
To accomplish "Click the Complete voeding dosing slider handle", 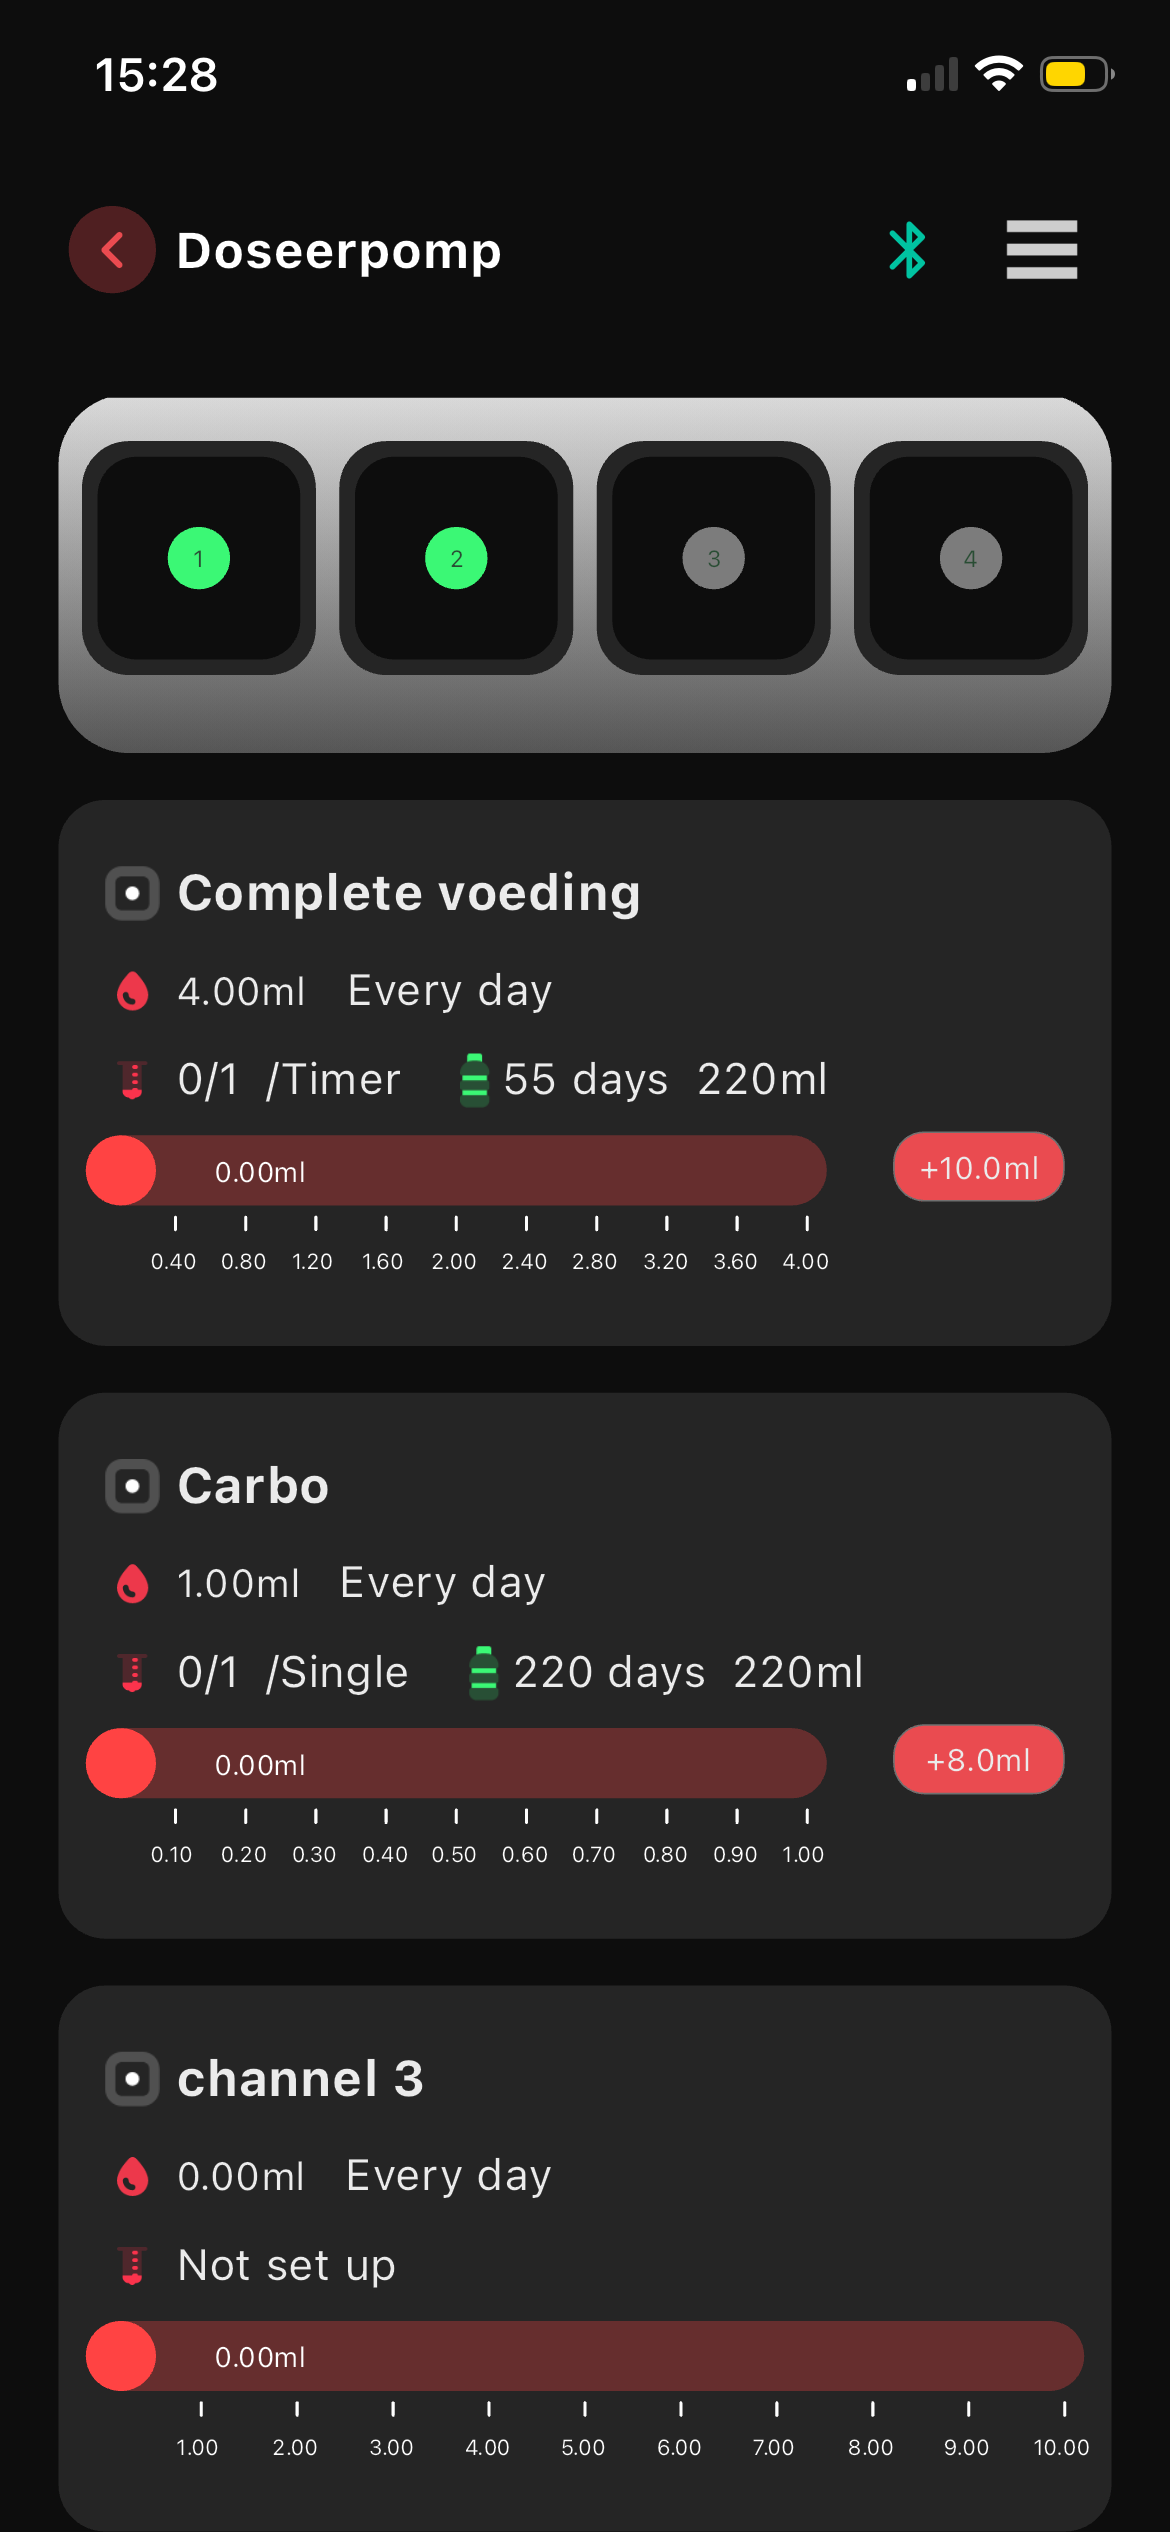I will [x=122, y=1170].
